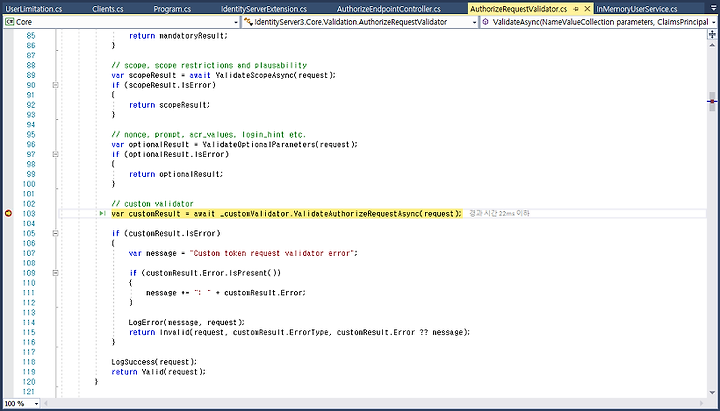Switch to the Clients.cs tab
Screen dimensions: 720x411
click(x=107, y=9)
